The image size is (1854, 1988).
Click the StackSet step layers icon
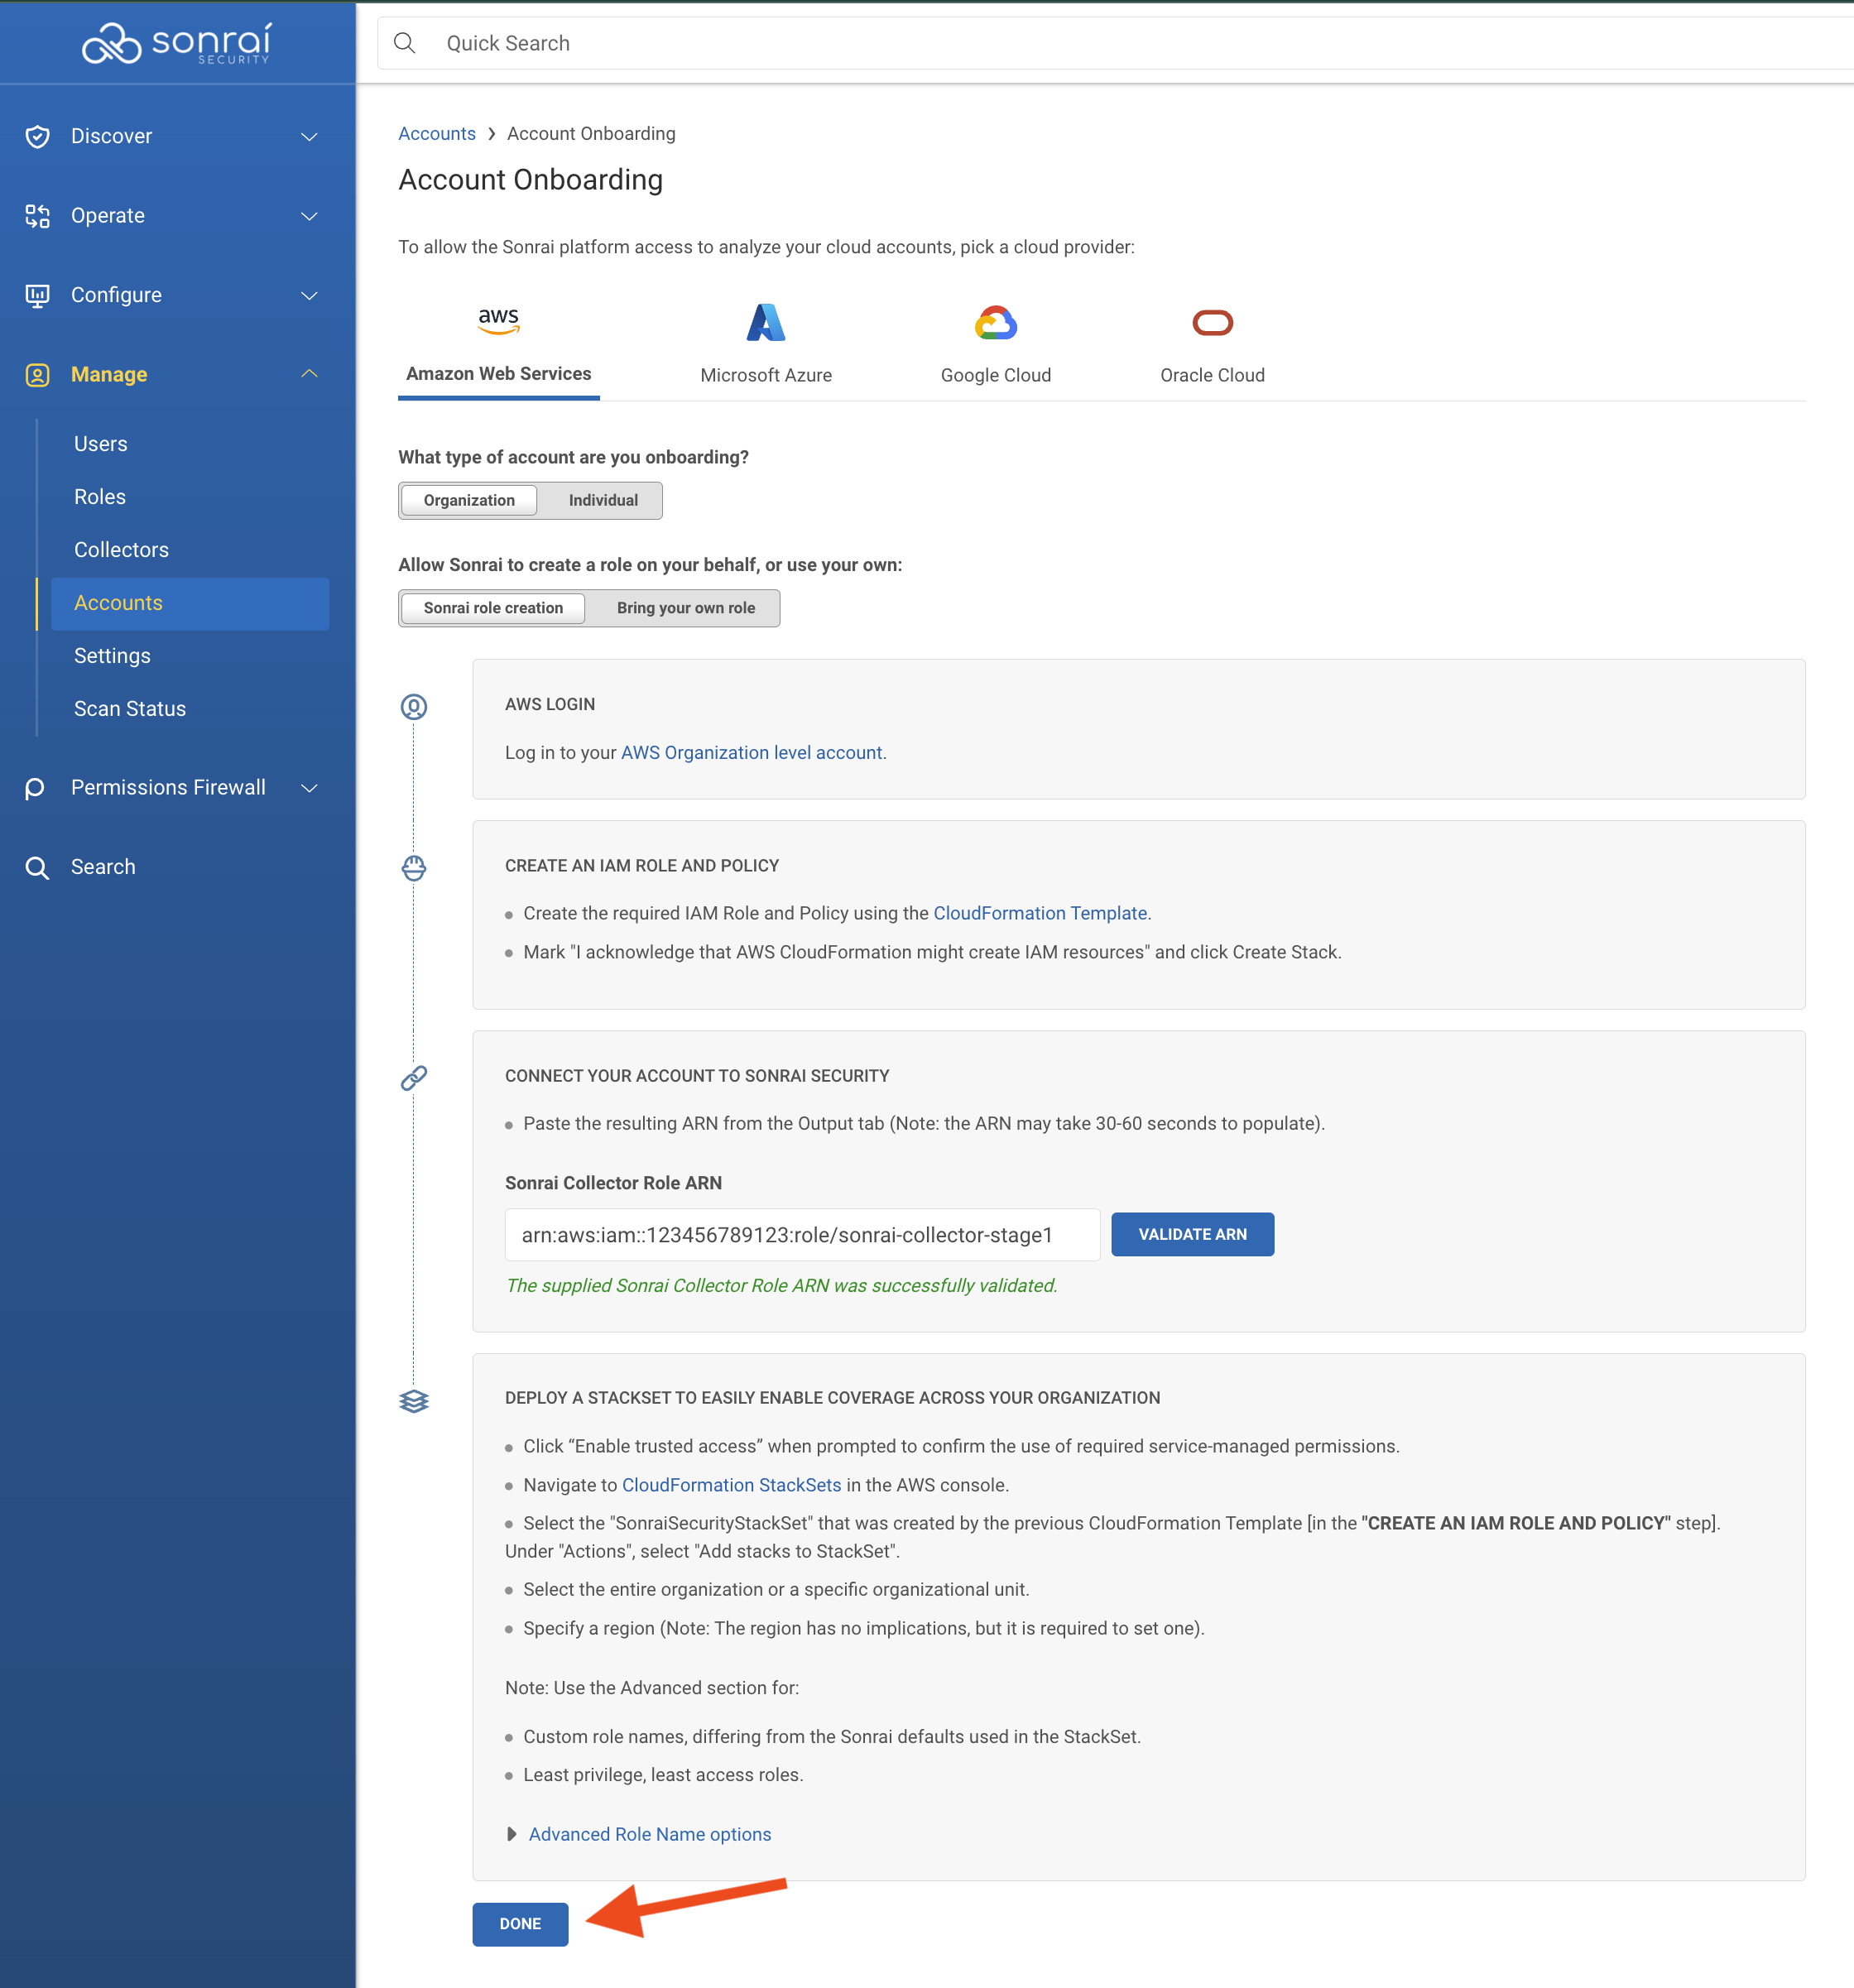pos(414,1401)
